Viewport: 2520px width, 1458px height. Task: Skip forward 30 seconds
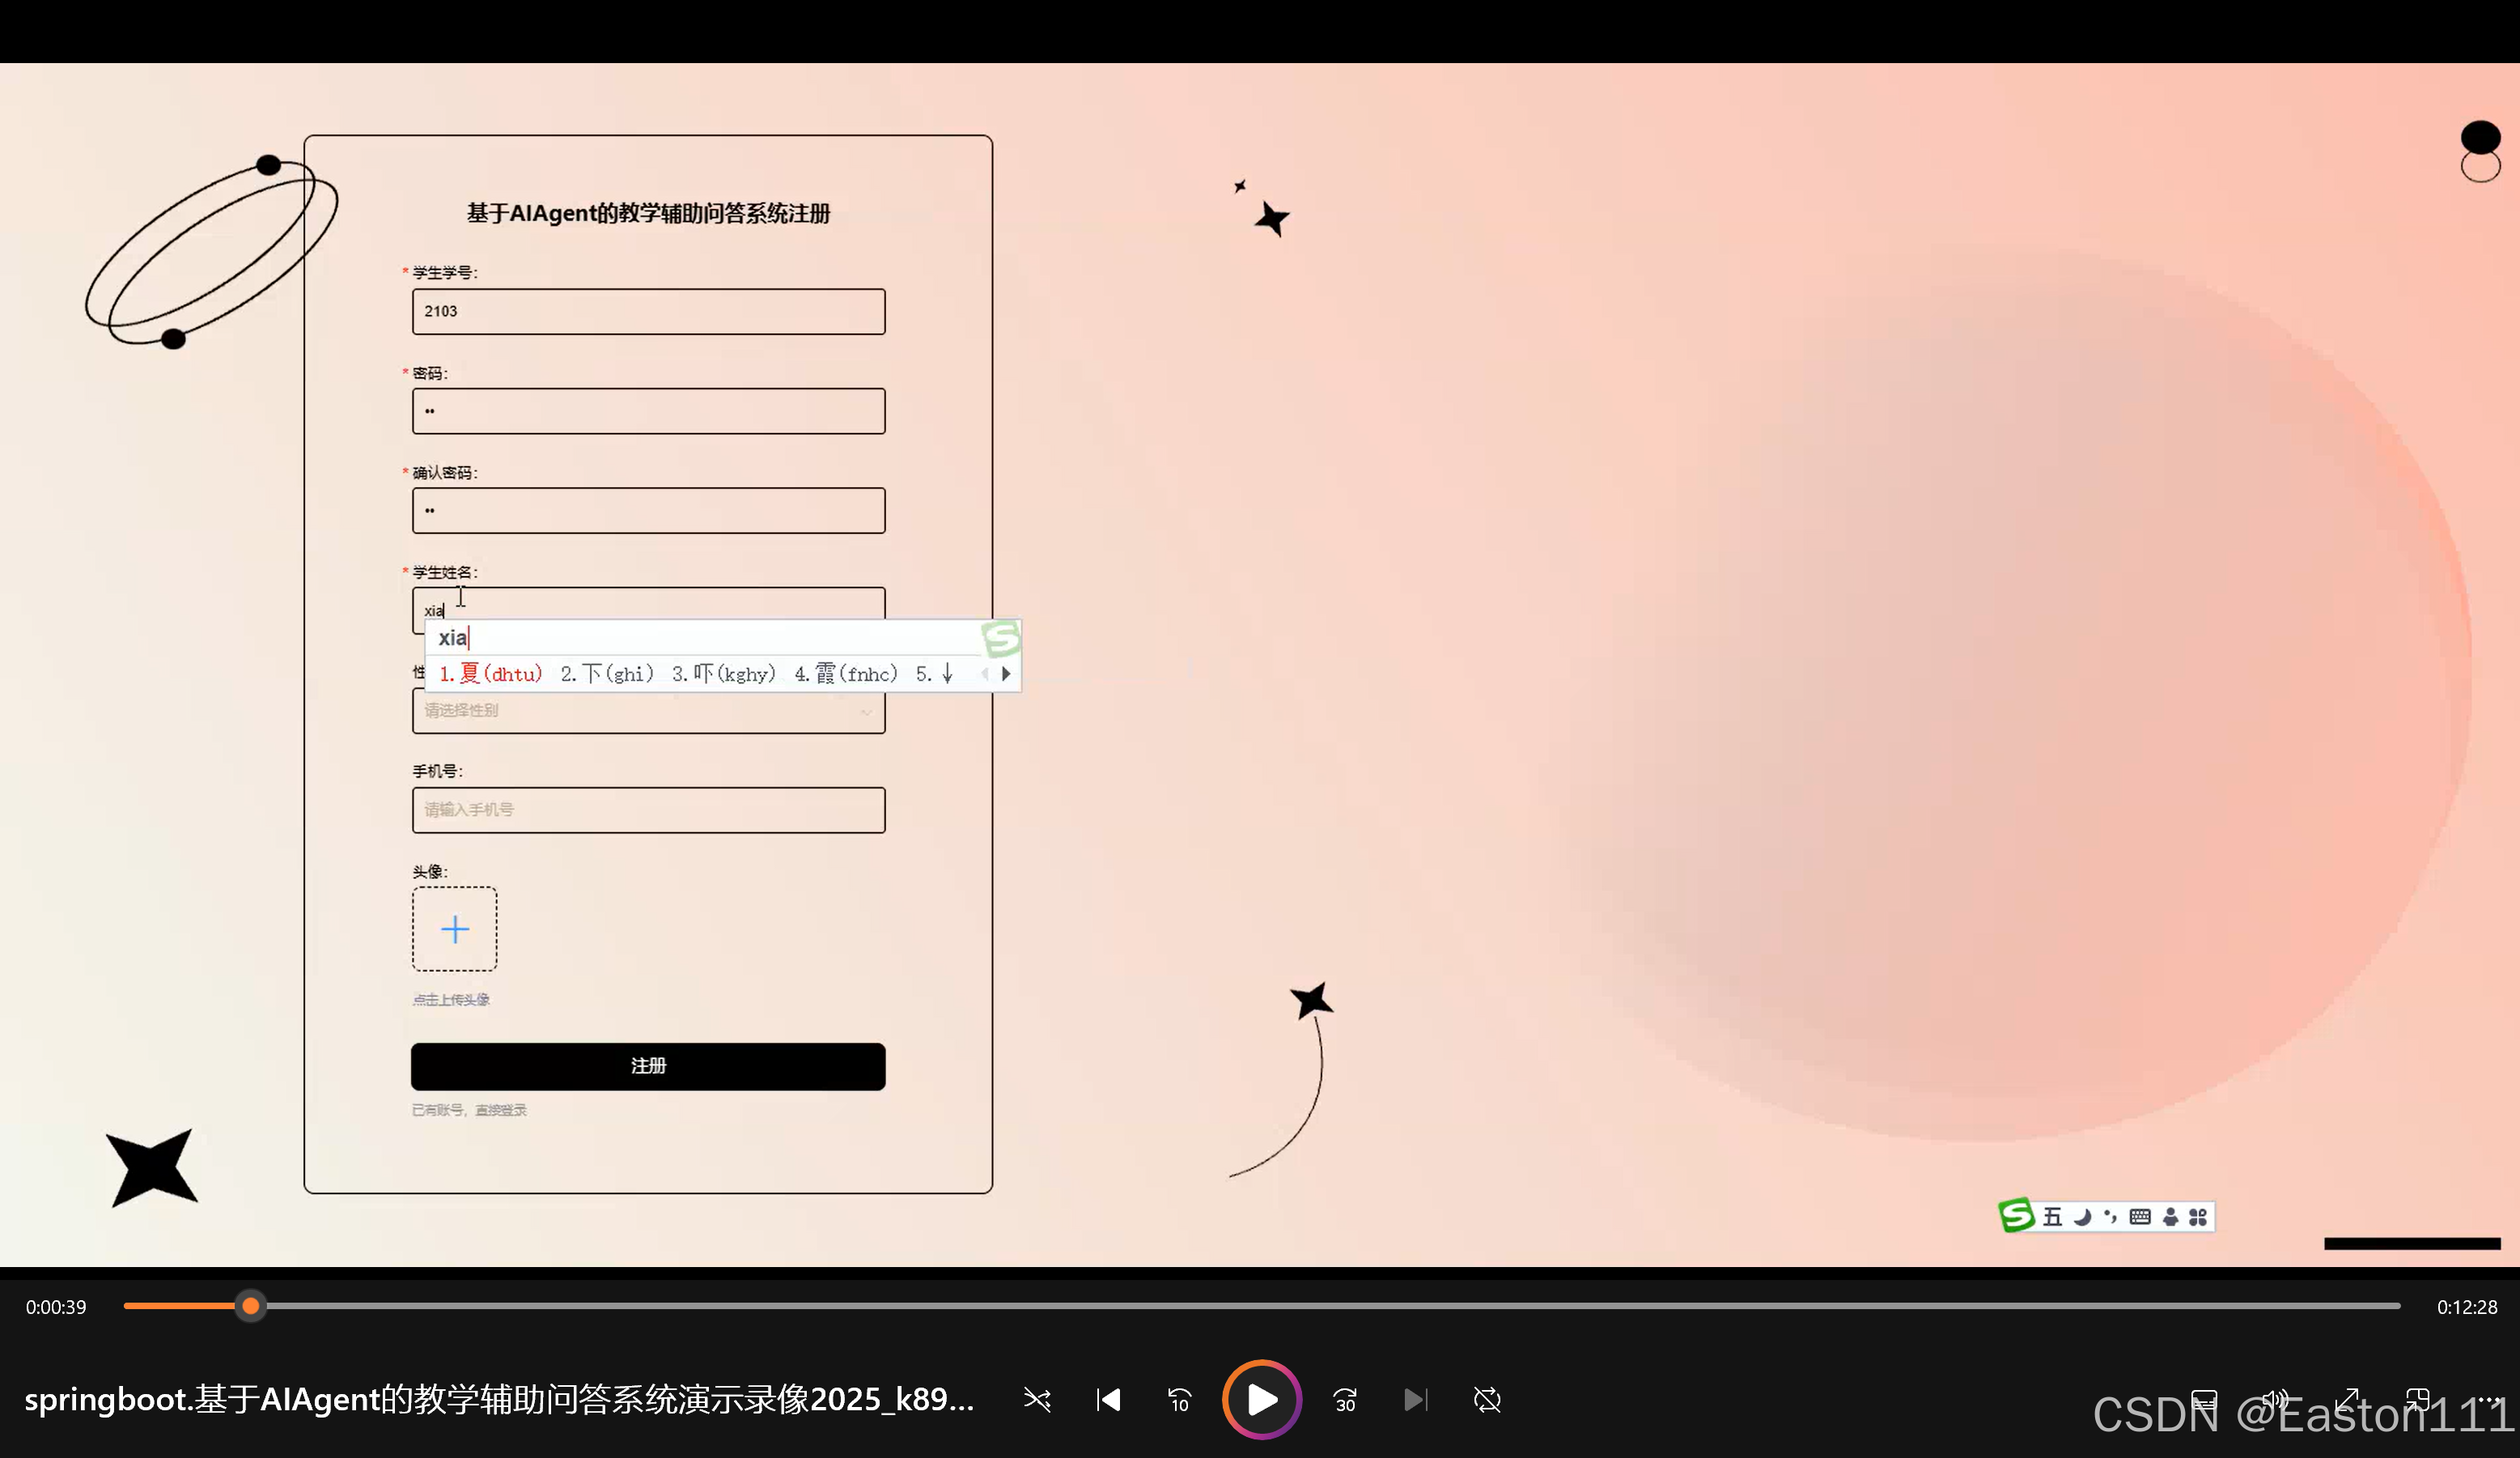click(1345, 1400)
